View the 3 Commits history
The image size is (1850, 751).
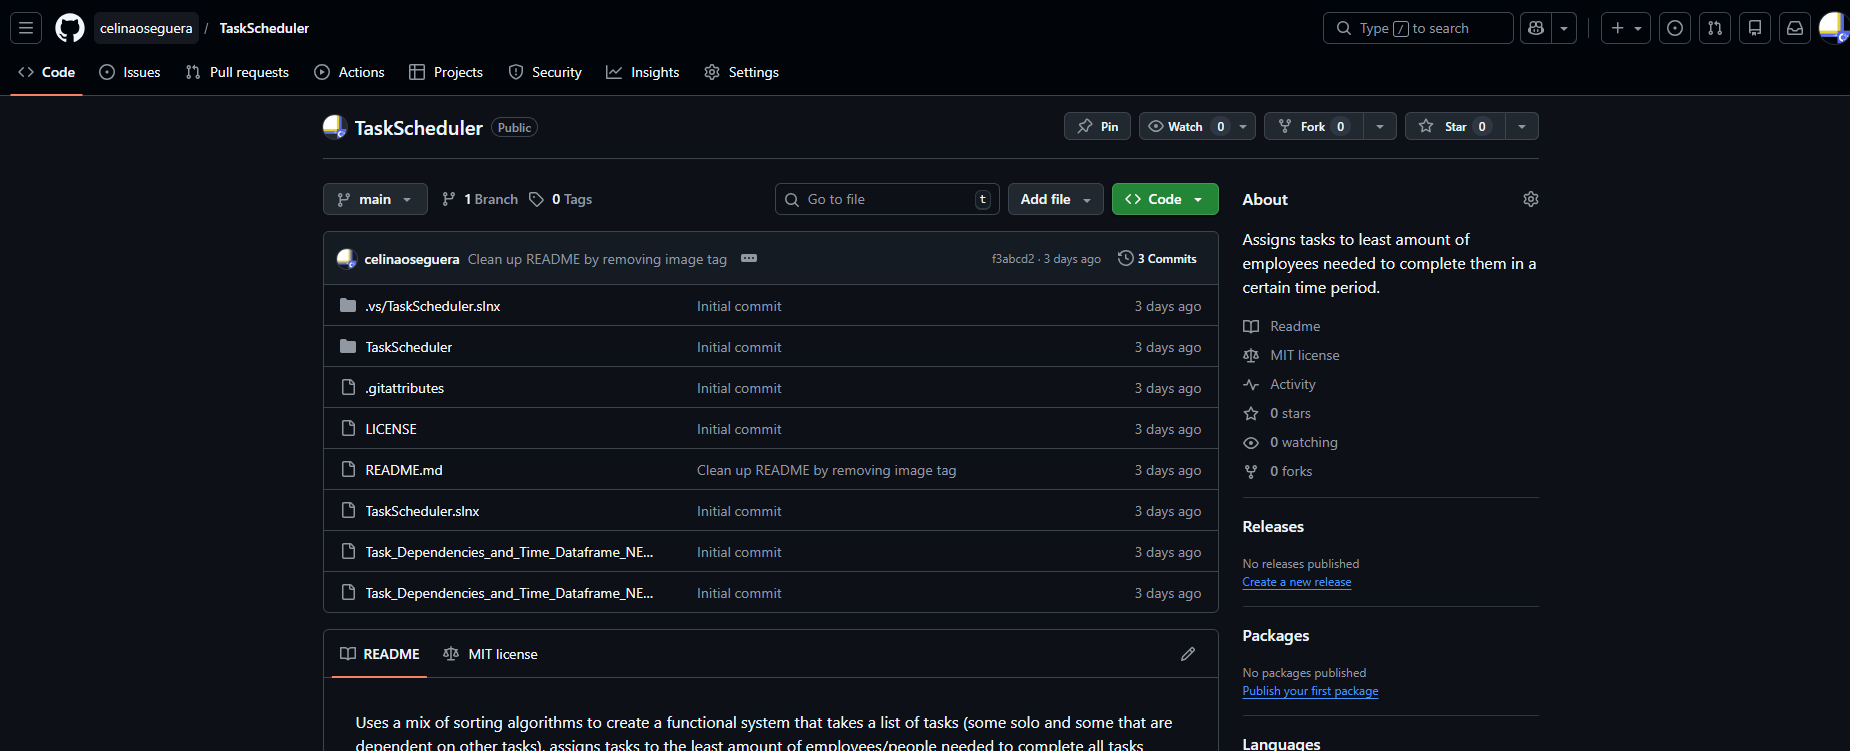pyautogui.click(x=1157, y=258)
